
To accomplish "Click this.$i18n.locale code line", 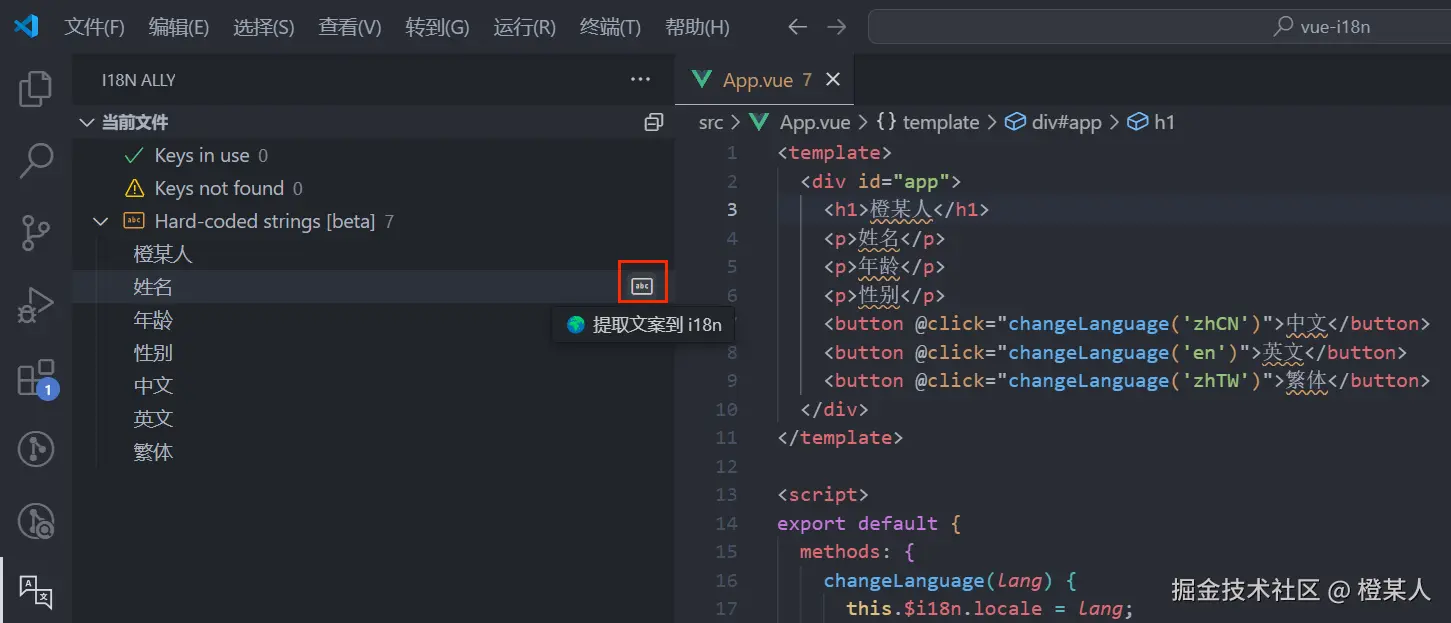I will (x=990, y=609).
